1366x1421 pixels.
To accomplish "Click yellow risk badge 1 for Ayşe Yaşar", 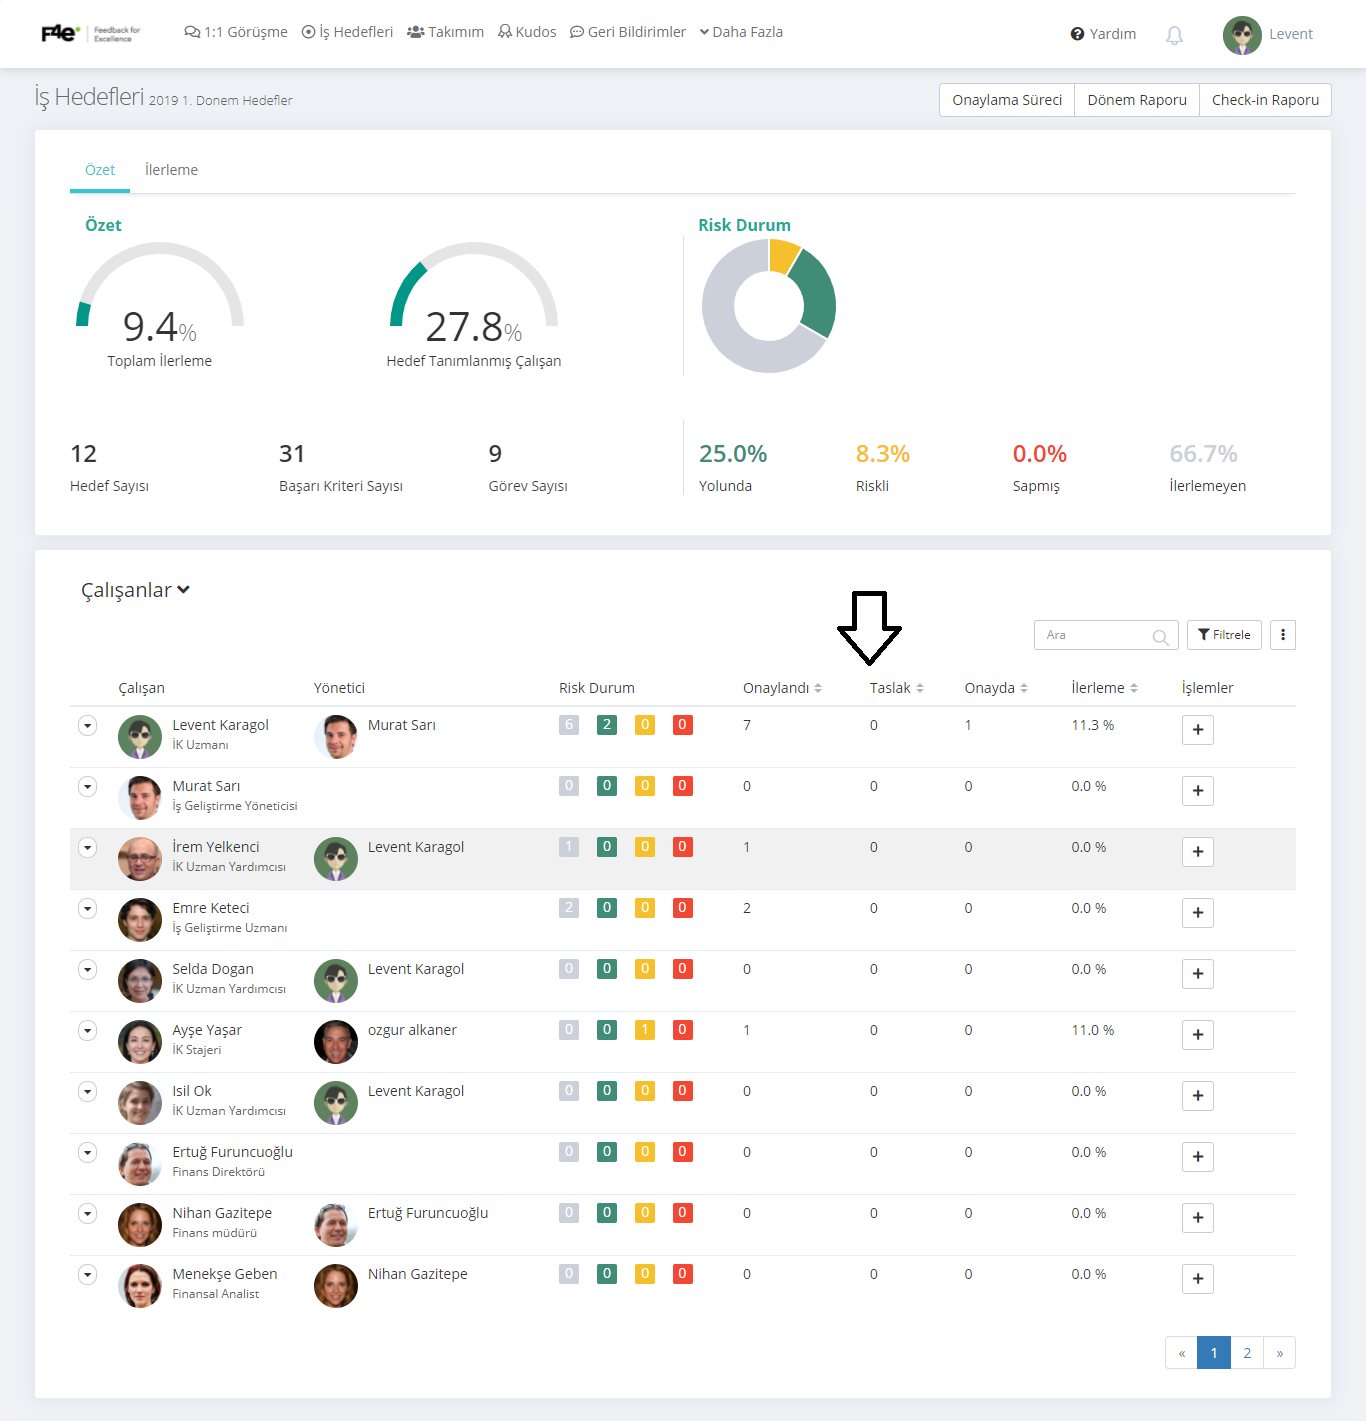I will [x=645, y=1030].
